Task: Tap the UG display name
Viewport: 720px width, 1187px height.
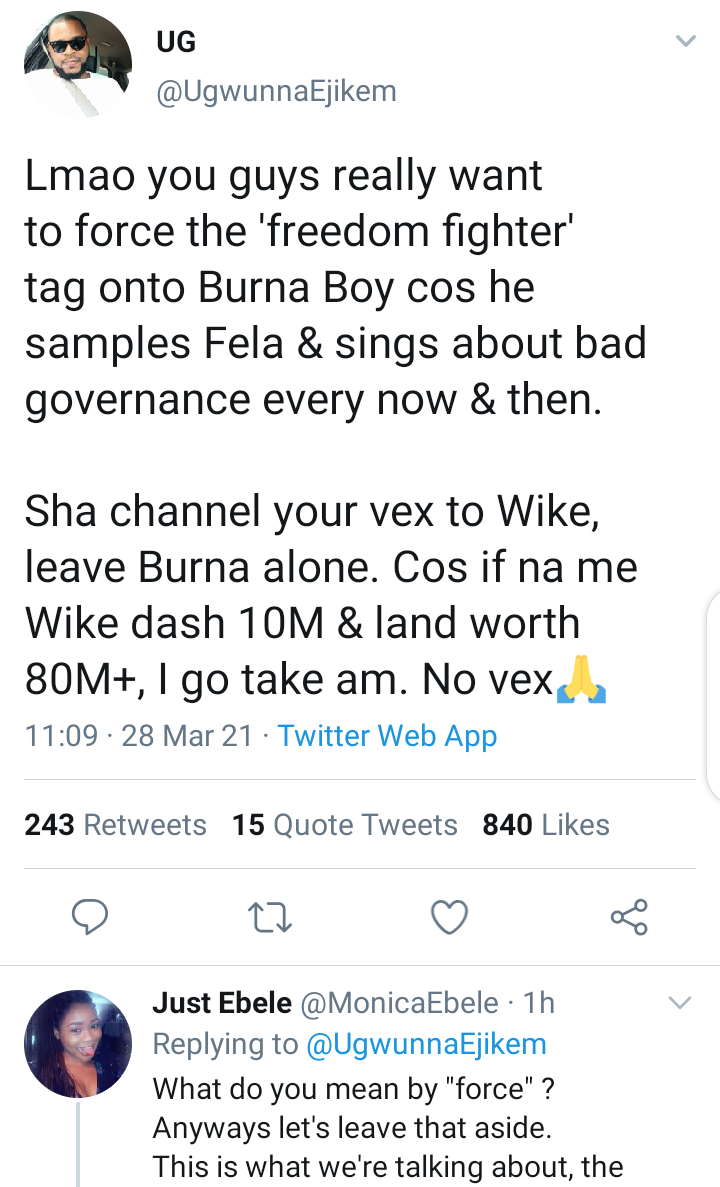Action: point(176,42)
